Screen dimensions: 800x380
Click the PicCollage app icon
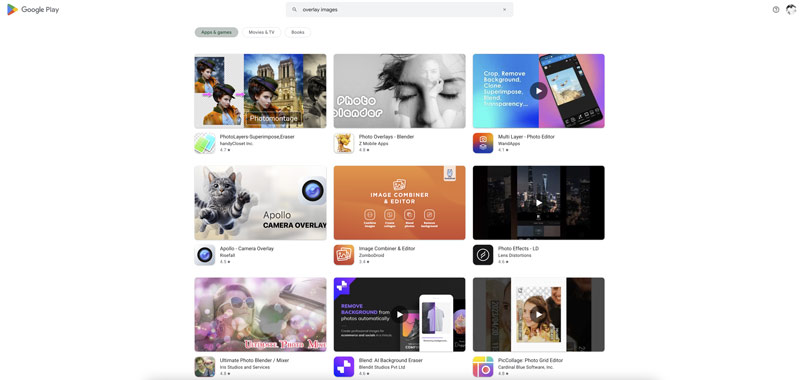tap(483, 367)
